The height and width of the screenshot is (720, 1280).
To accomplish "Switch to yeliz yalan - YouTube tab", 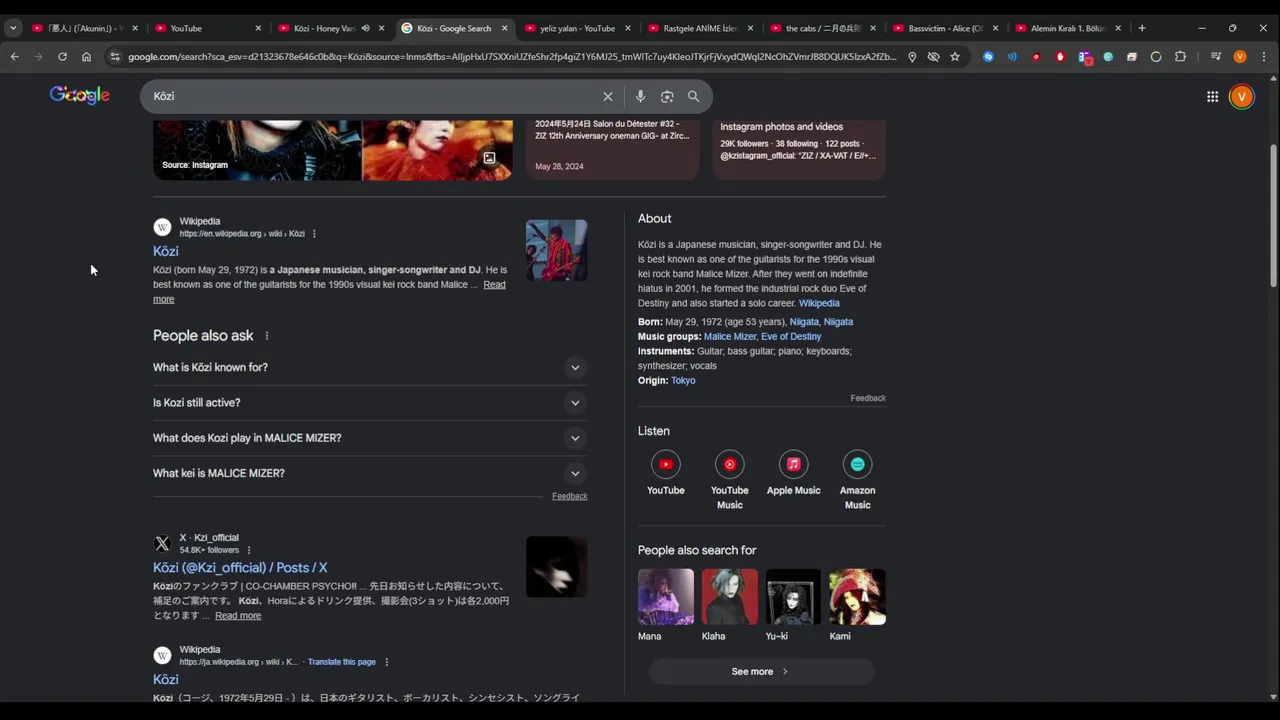I will pyautogui.click(x=575, y=28).
